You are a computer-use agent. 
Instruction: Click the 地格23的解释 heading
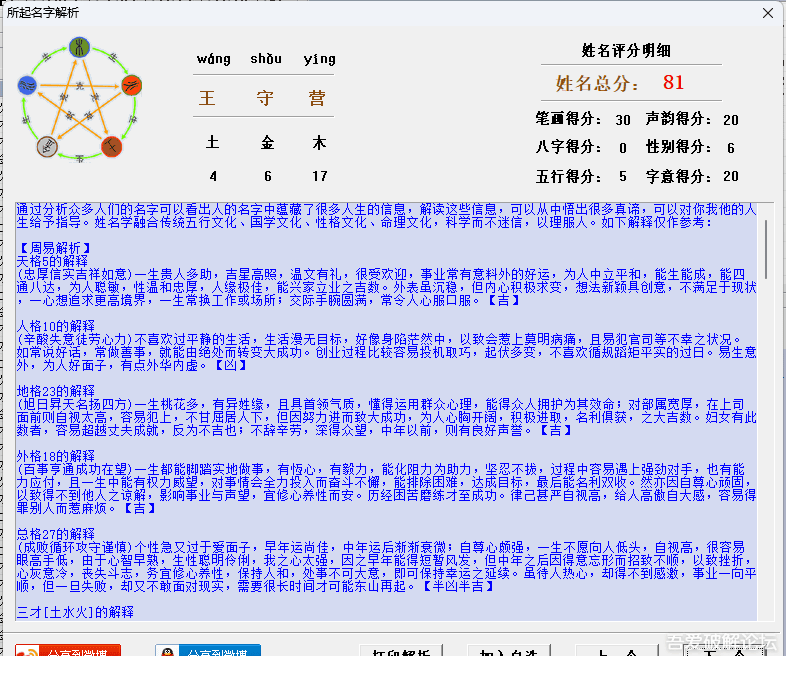click(x=56, y=391)
